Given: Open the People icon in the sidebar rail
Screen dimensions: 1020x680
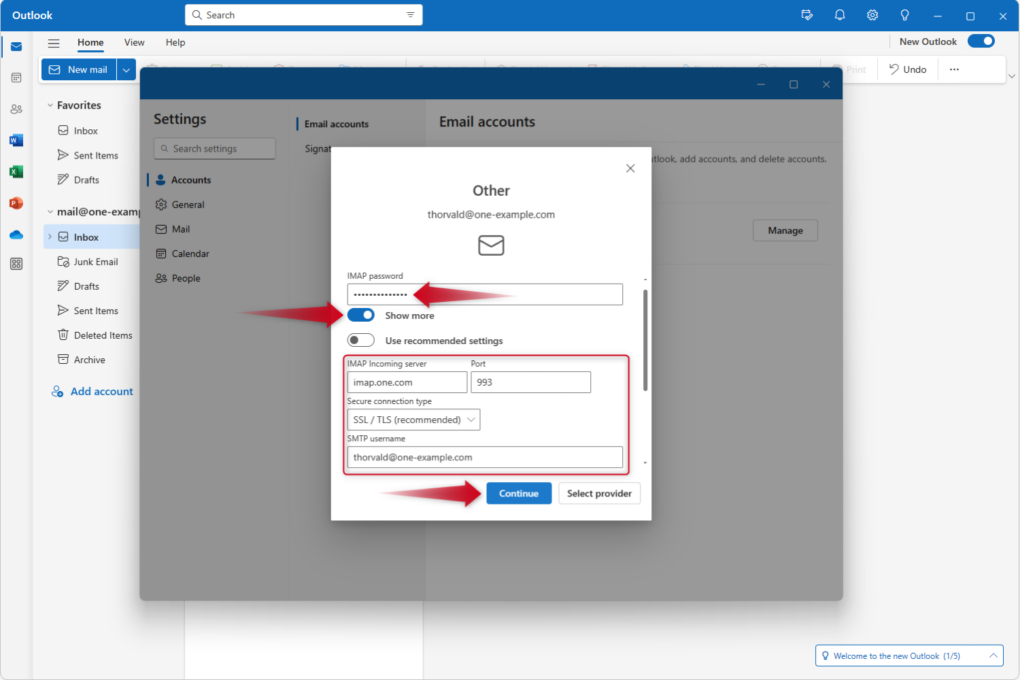Looking at the screenshot, I should 14,110.
